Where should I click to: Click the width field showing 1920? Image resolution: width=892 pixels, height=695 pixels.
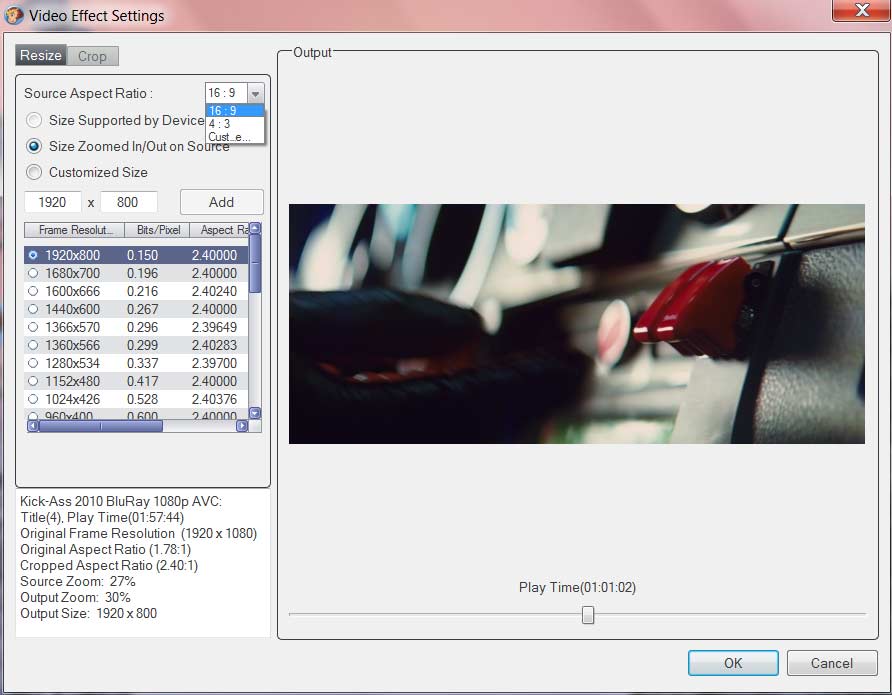[x=52, y=202]
